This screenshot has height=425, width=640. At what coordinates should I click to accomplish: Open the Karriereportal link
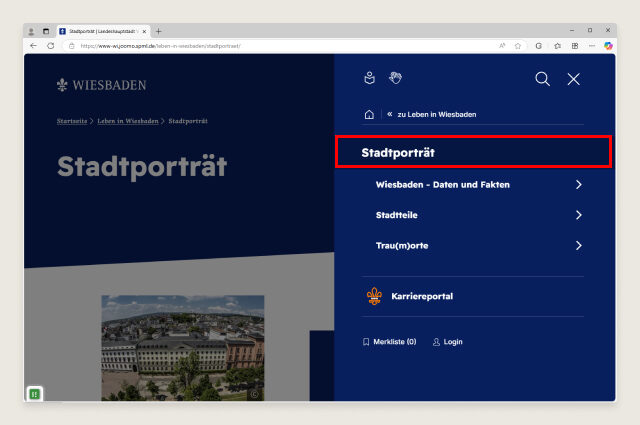[x=422, y=296]
